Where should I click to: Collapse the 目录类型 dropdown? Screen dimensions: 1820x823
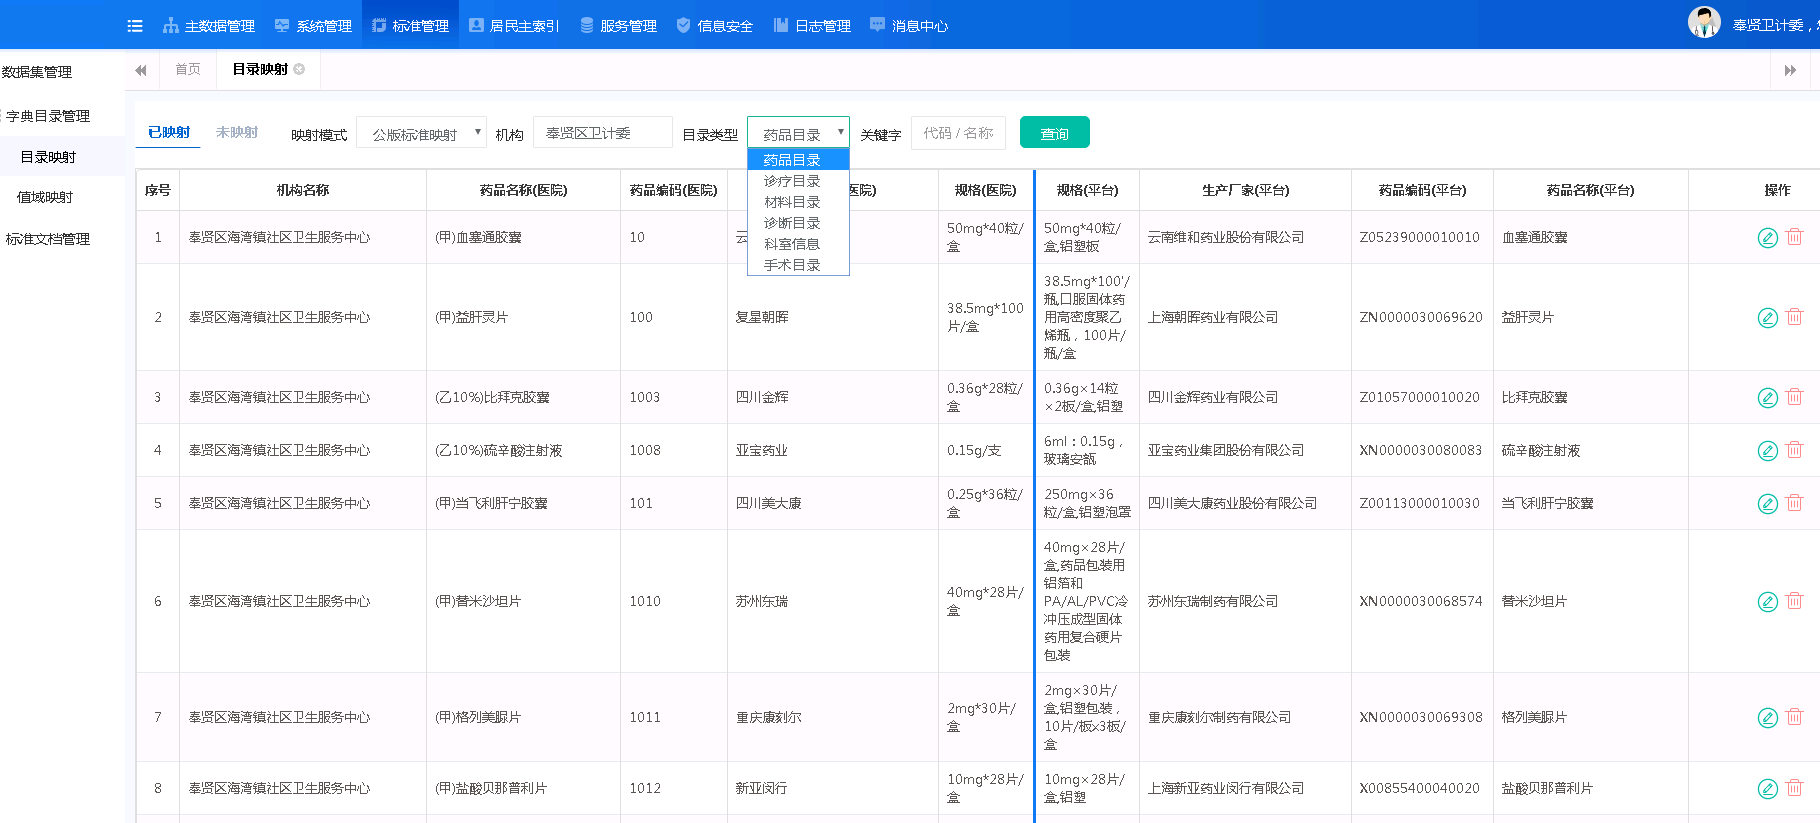[x=798, y=134]
